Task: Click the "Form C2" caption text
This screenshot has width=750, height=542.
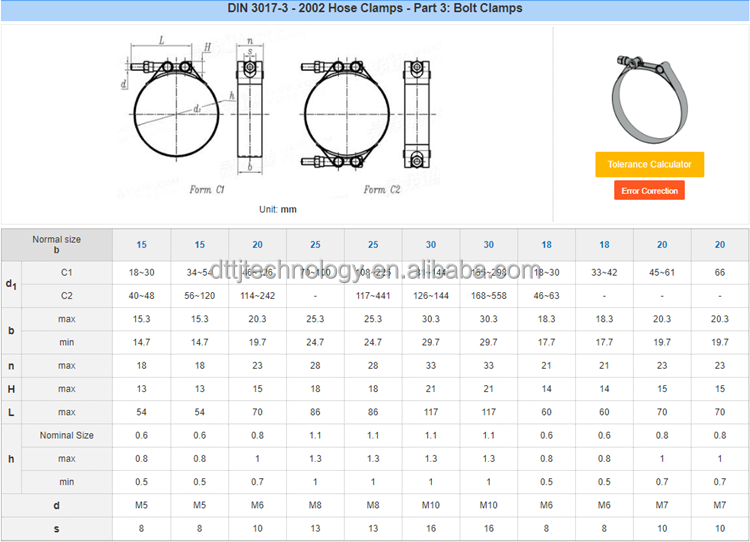Action: coord(381,189)
